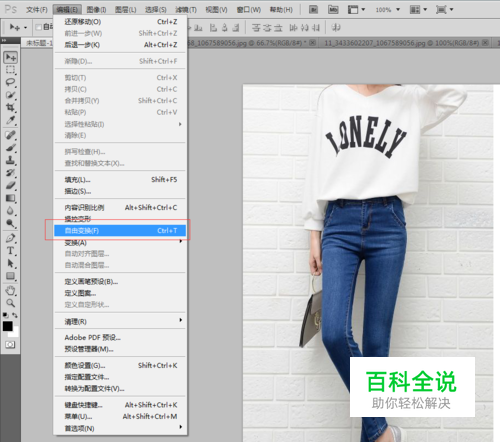Screen dimensions: 500x442
Task: Click the Auto-Align Layers icon in options bar
Action: (x=336, y=28)
